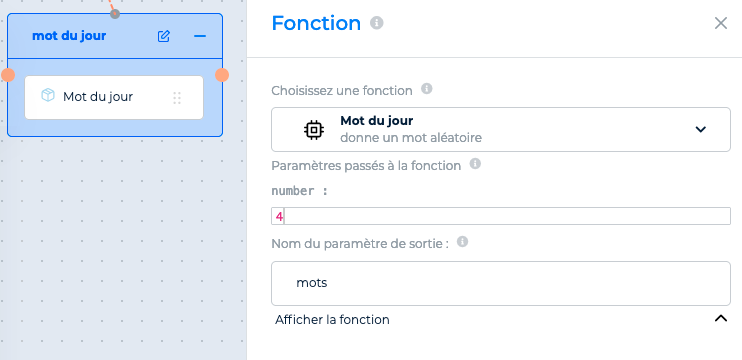Click the grey top connector dot of the node

tap(115, 14)
